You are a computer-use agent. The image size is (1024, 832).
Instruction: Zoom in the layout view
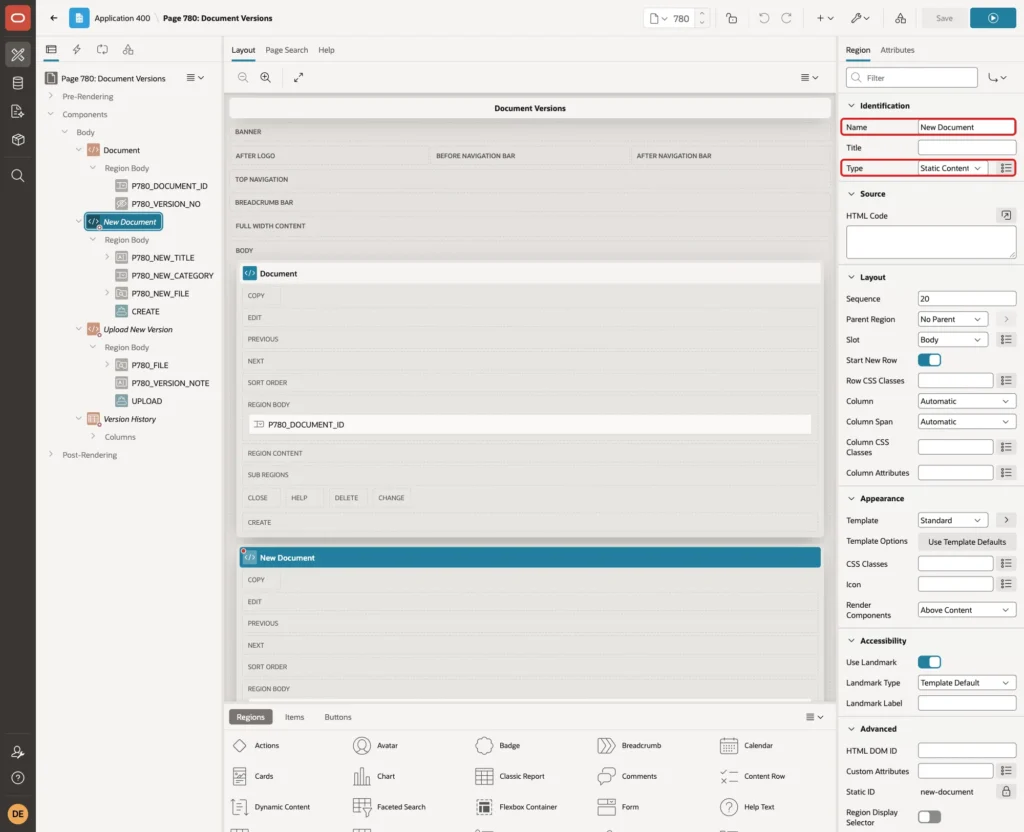[265, 77]
